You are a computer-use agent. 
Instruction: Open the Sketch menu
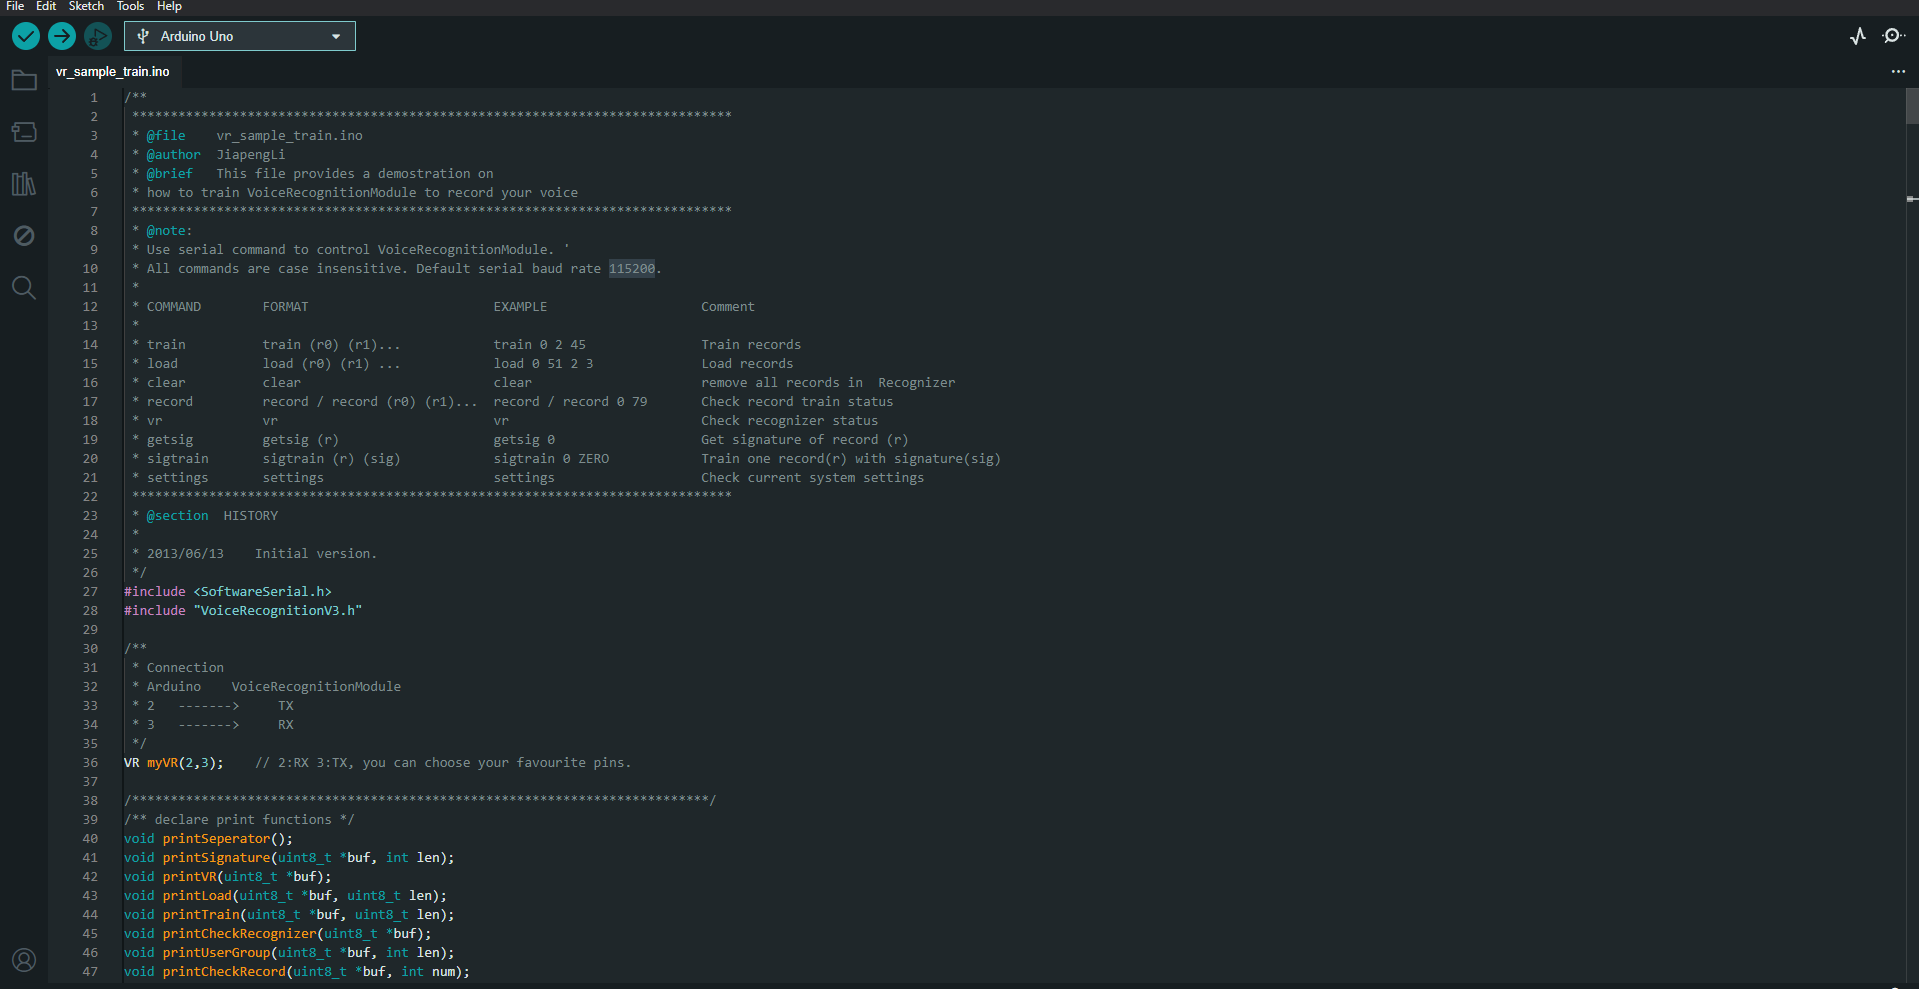click(x=86, y=6)
